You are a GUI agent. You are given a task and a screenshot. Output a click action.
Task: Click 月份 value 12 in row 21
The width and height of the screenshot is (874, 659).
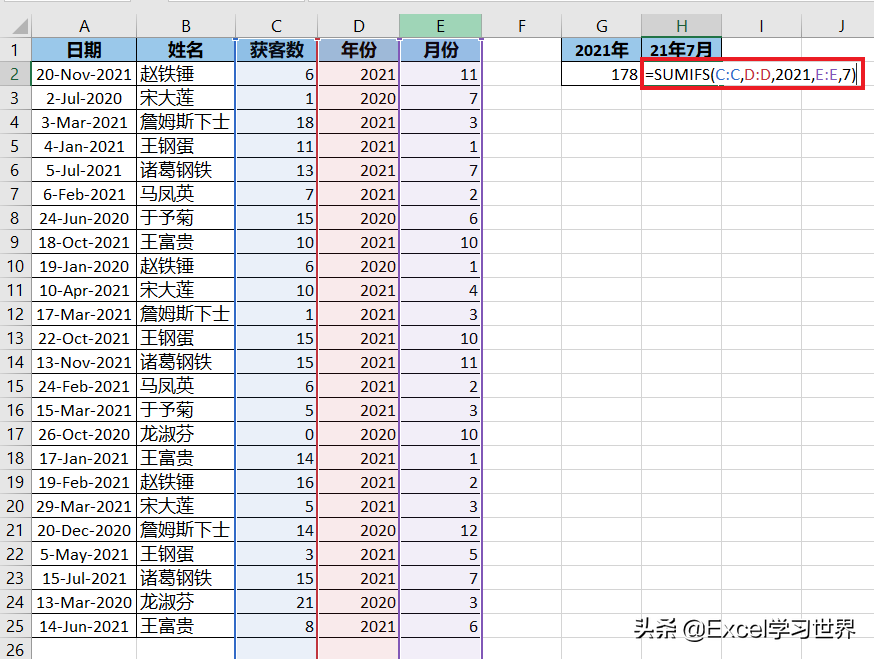click(x=440, y=530)
